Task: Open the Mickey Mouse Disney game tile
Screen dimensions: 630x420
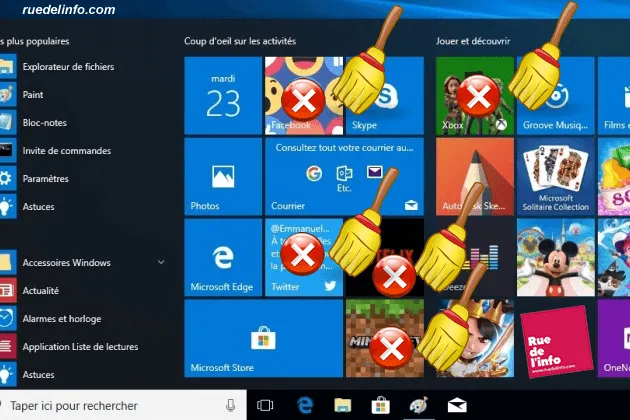Action: 556,258
